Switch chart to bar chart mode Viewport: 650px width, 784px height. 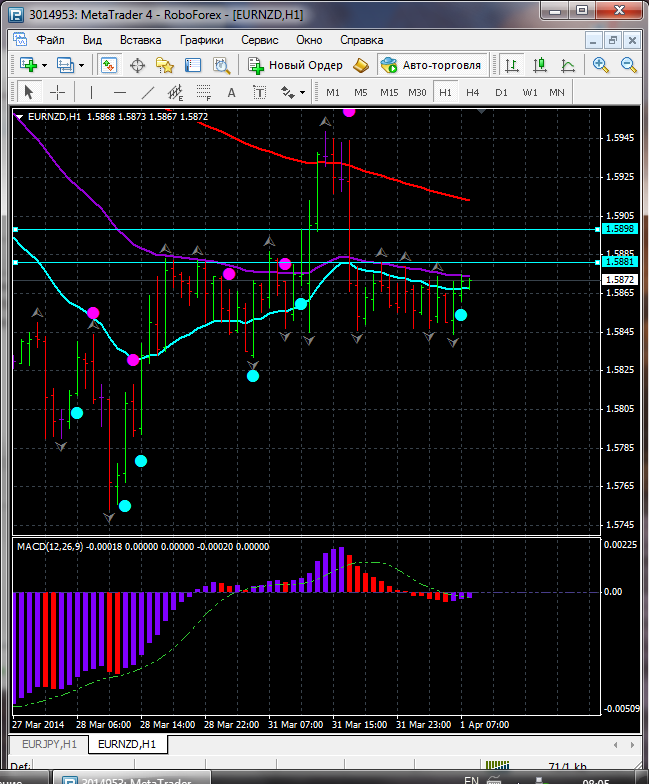pos(512,65)
